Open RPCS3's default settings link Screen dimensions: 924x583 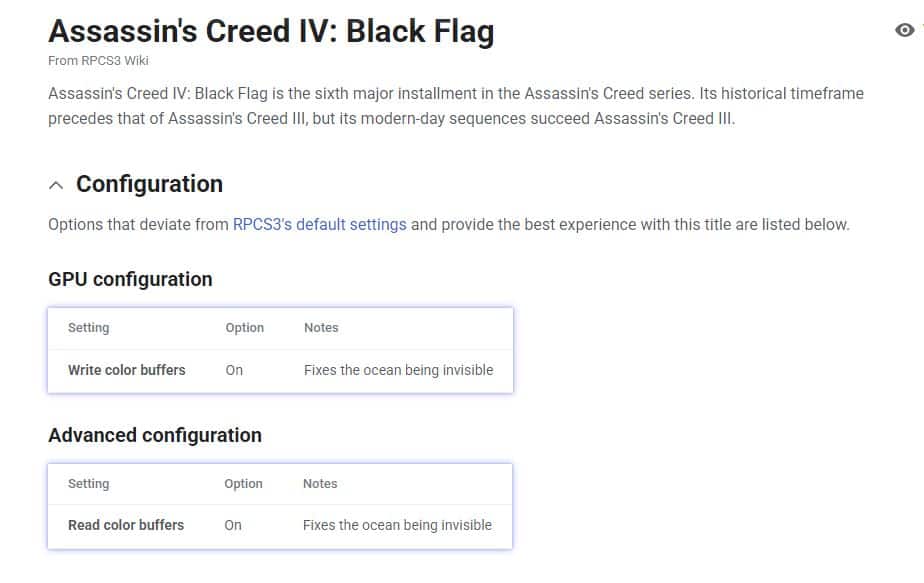click(x=319, y=225)
